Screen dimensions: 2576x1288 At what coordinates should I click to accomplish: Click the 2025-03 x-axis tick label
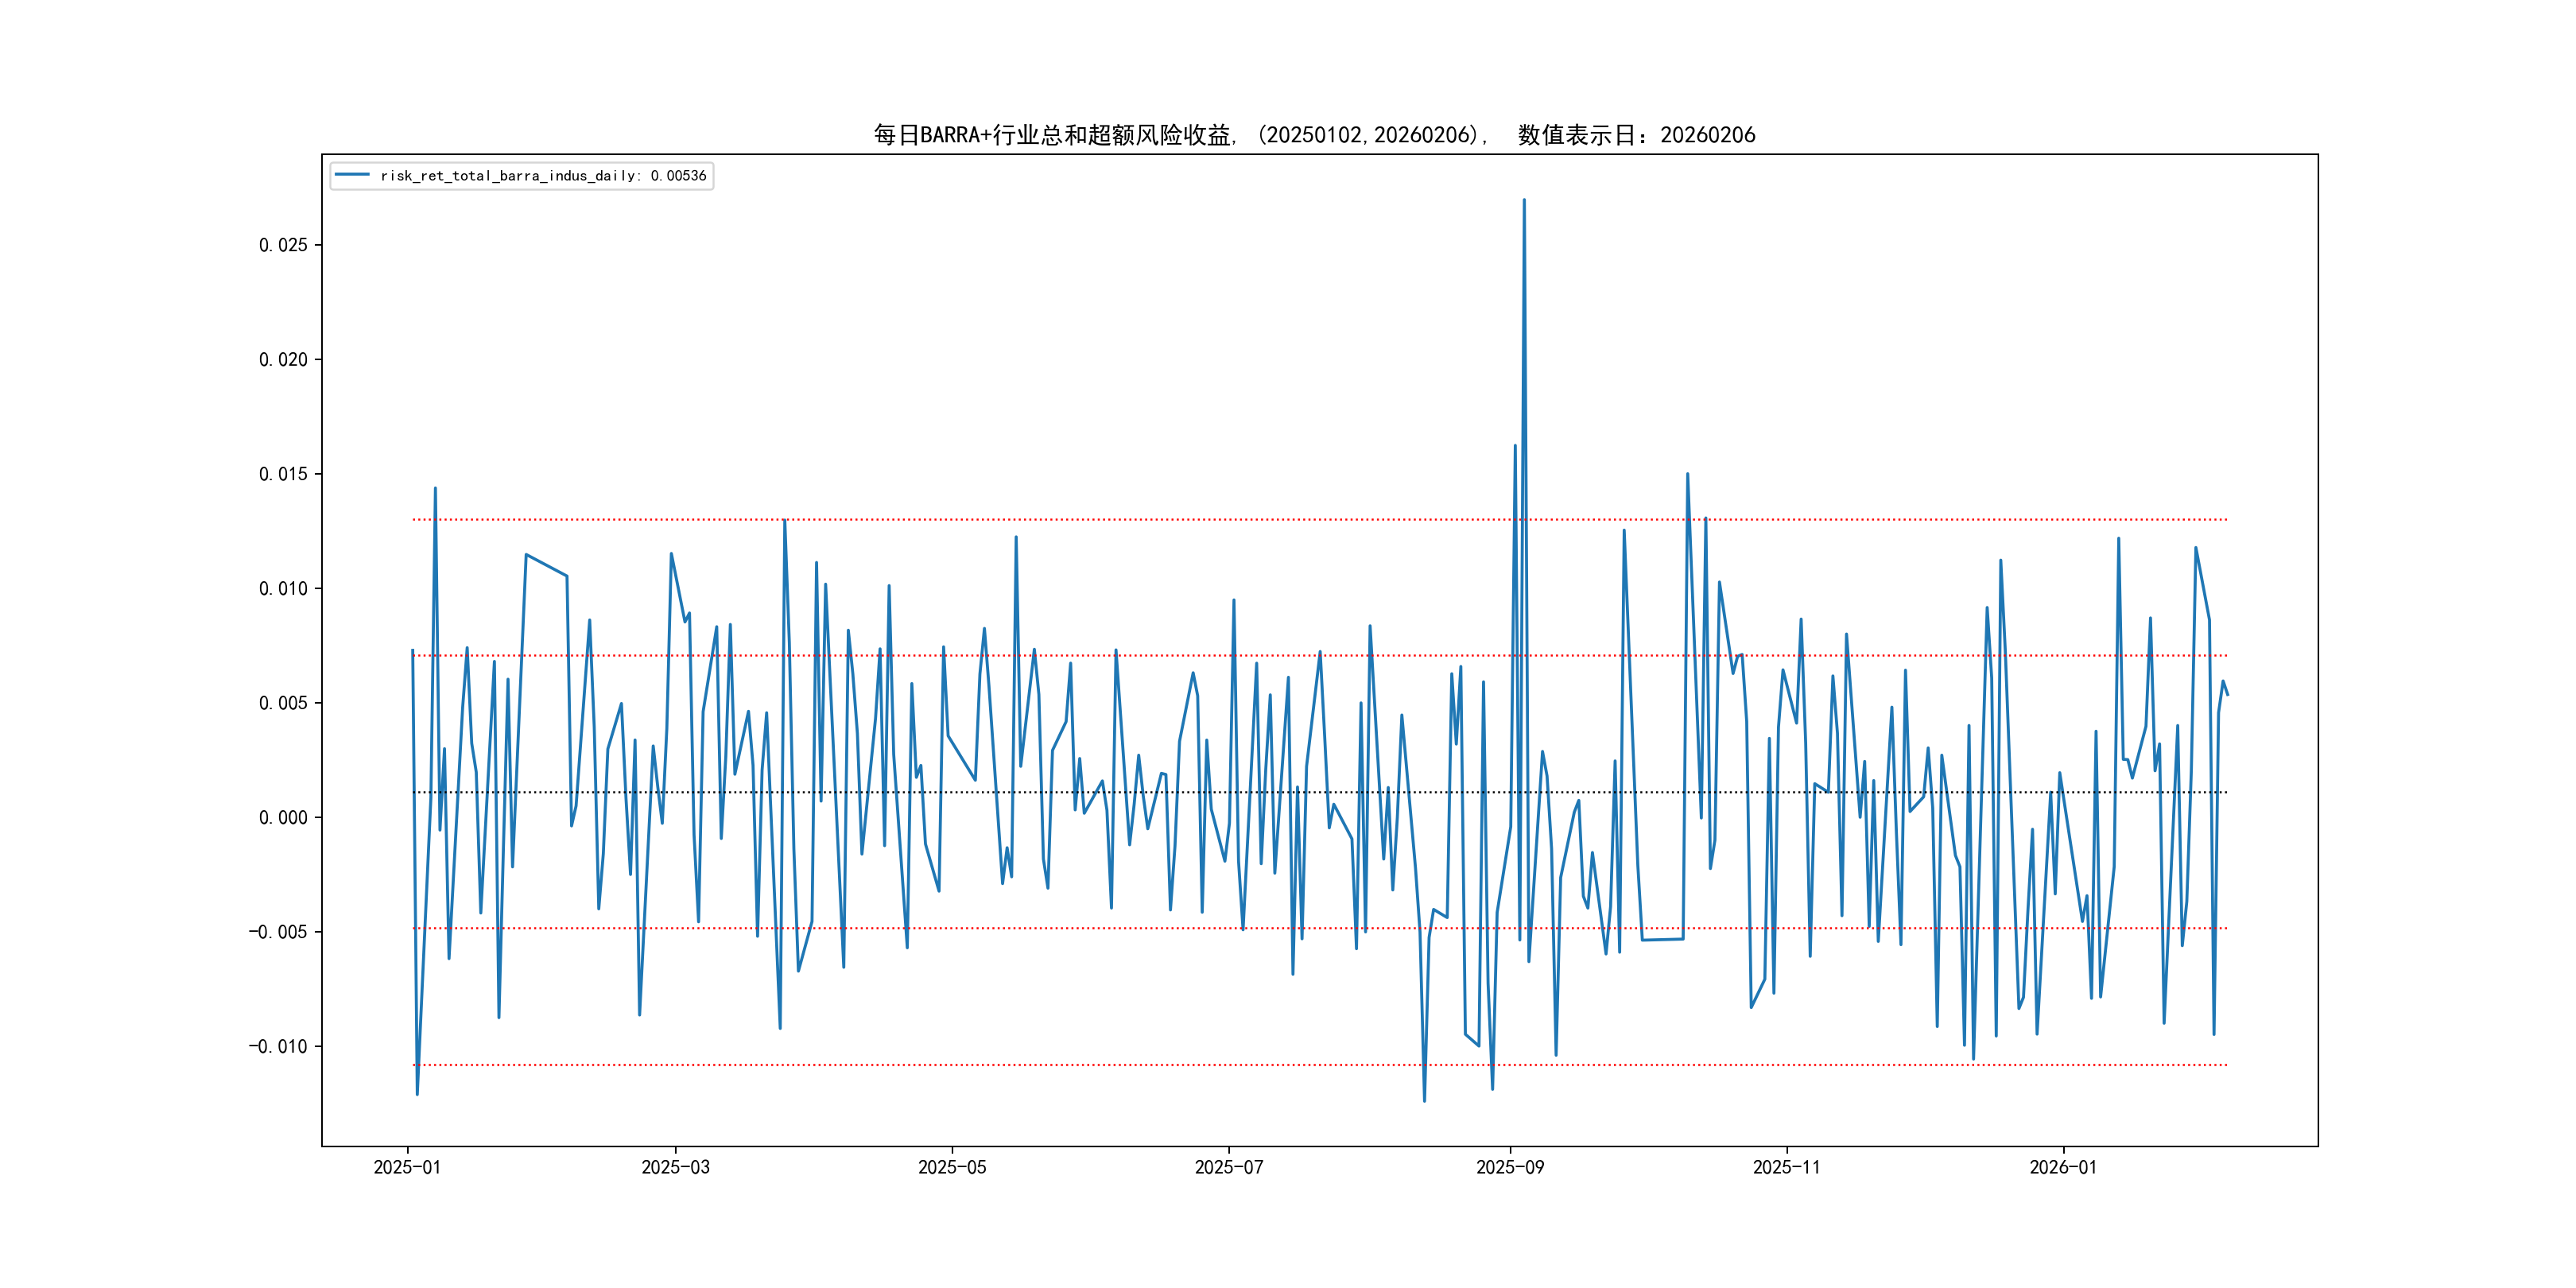click(675, 1167)
